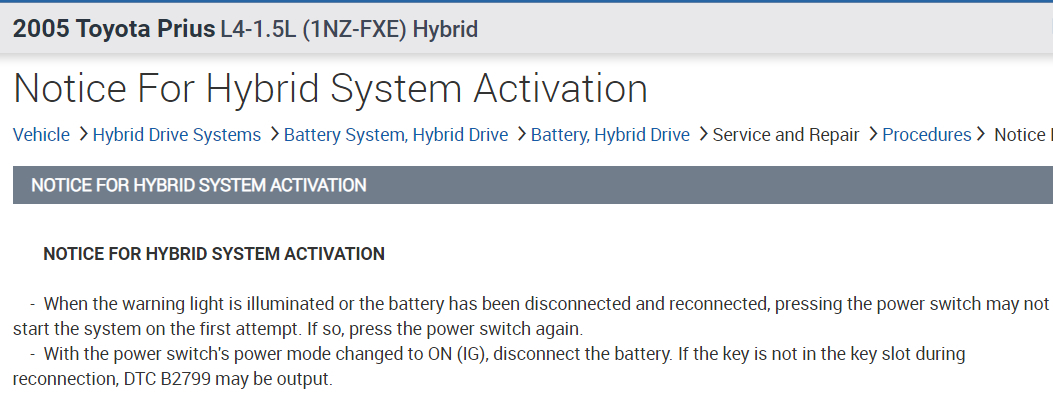Image resolution: width=1053 pixels, height=404 pixels.
Task: Select Service and Repair breadcrumb
Action: point(785,135)
